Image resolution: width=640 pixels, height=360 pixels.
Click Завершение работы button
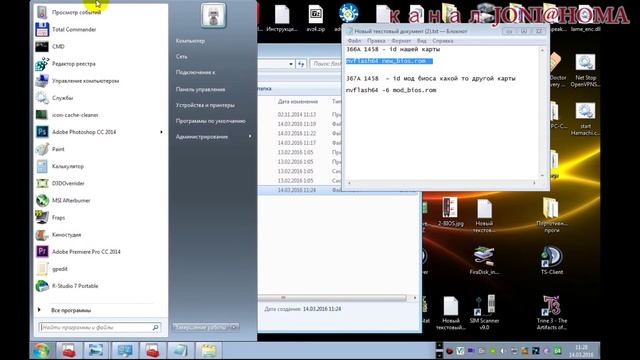click(201, 327)
